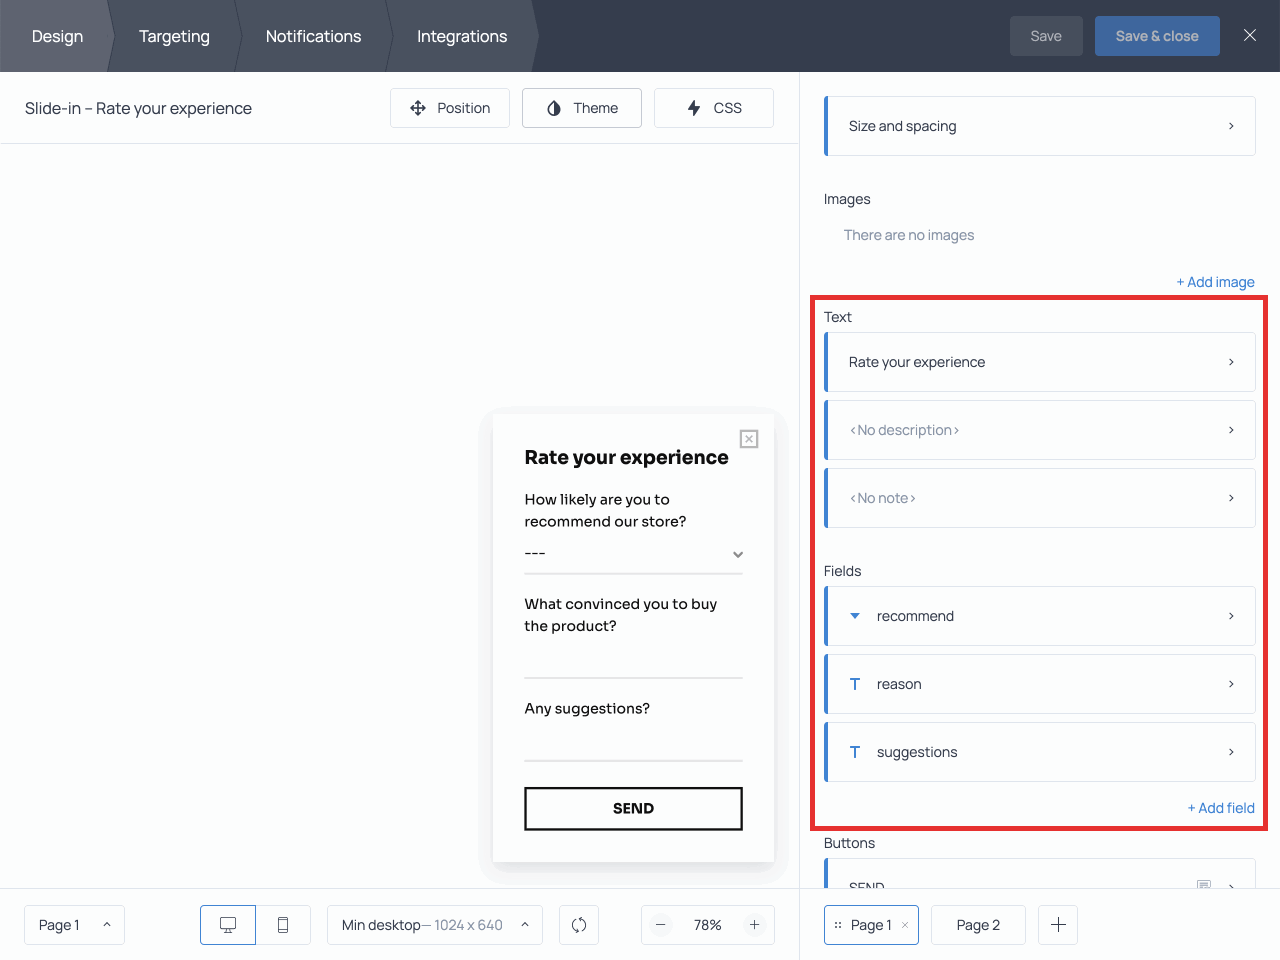This screenshot has height=960, width=1280.
Task: Expand the Size and spacing section
Action: 1040,126
